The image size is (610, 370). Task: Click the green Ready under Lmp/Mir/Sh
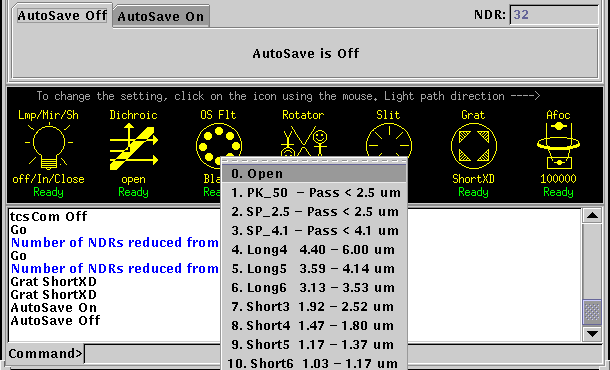coord(49,192)
